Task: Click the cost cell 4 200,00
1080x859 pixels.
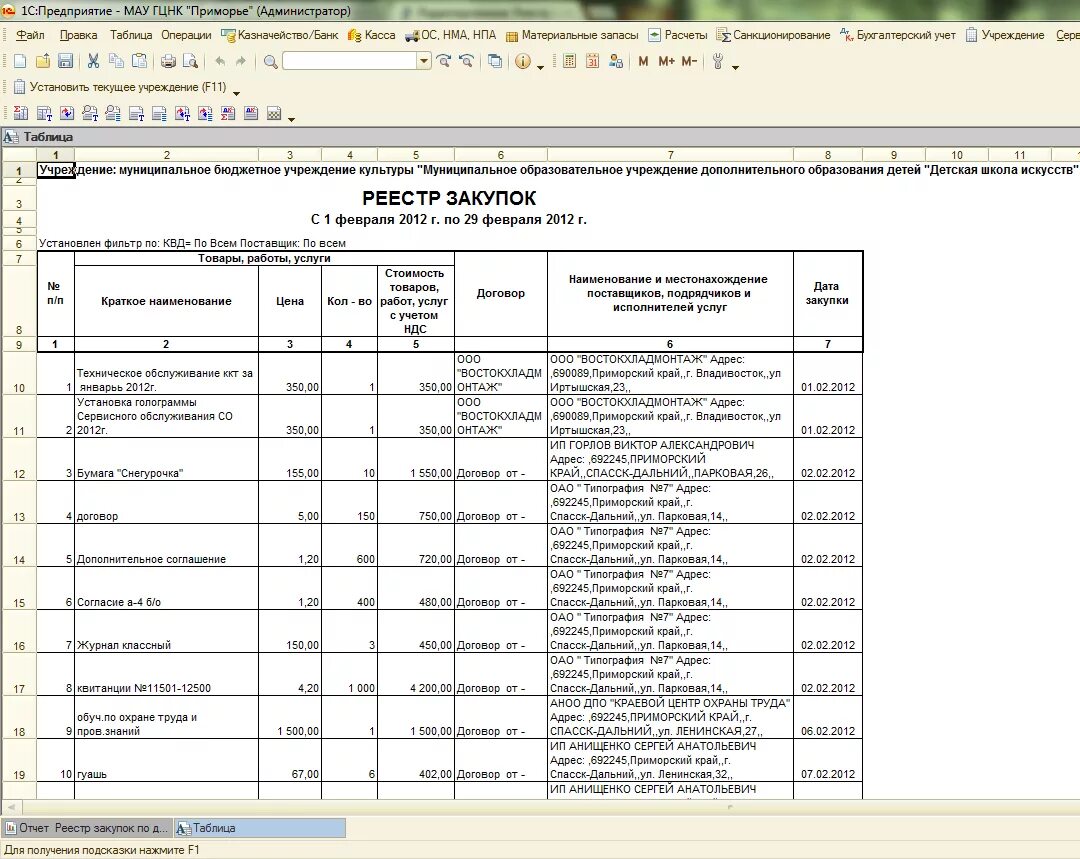Action: coord(415,674)
